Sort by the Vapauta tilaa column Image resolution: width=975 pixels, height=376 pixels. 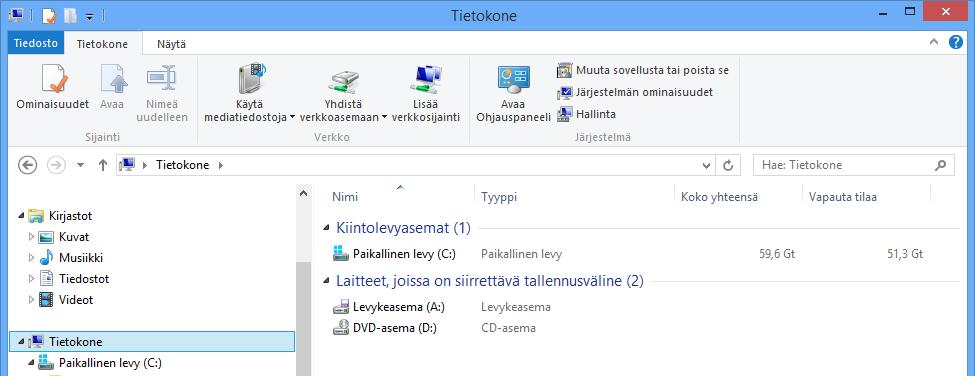coord(843,197)
